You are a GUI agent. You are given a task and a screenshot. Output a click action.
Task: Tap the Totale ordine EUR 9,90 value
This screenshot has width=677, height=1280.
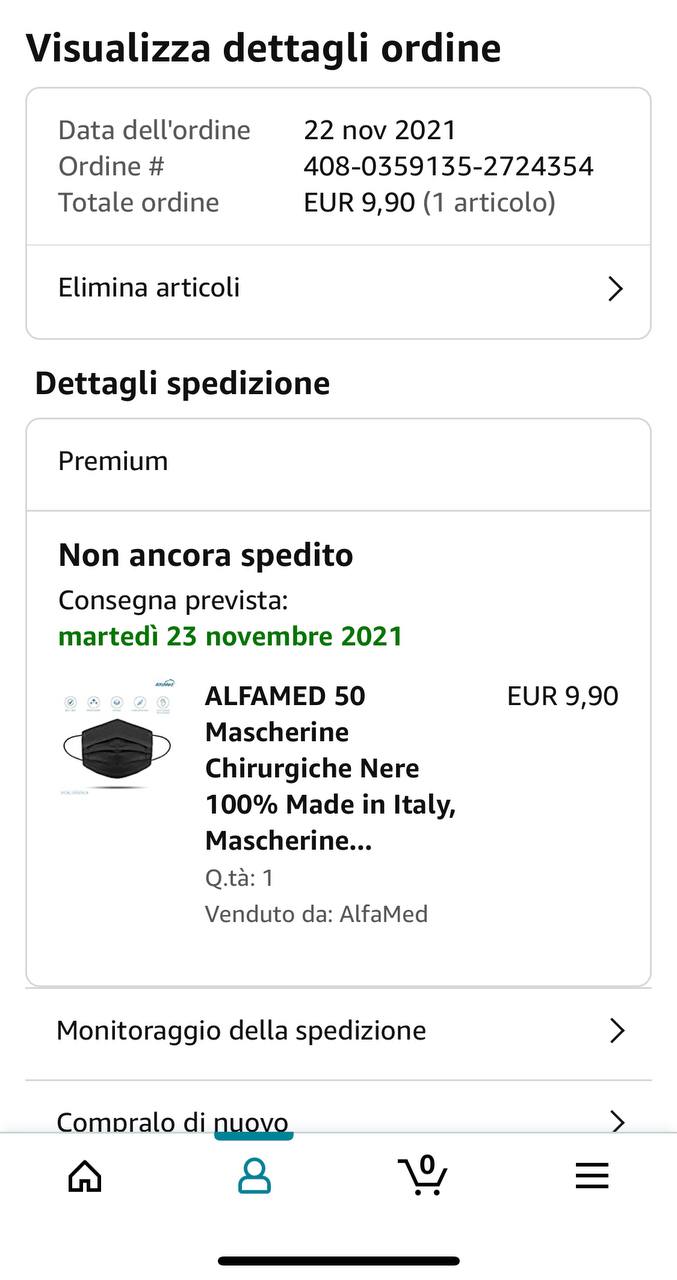[x=359, y=202]
